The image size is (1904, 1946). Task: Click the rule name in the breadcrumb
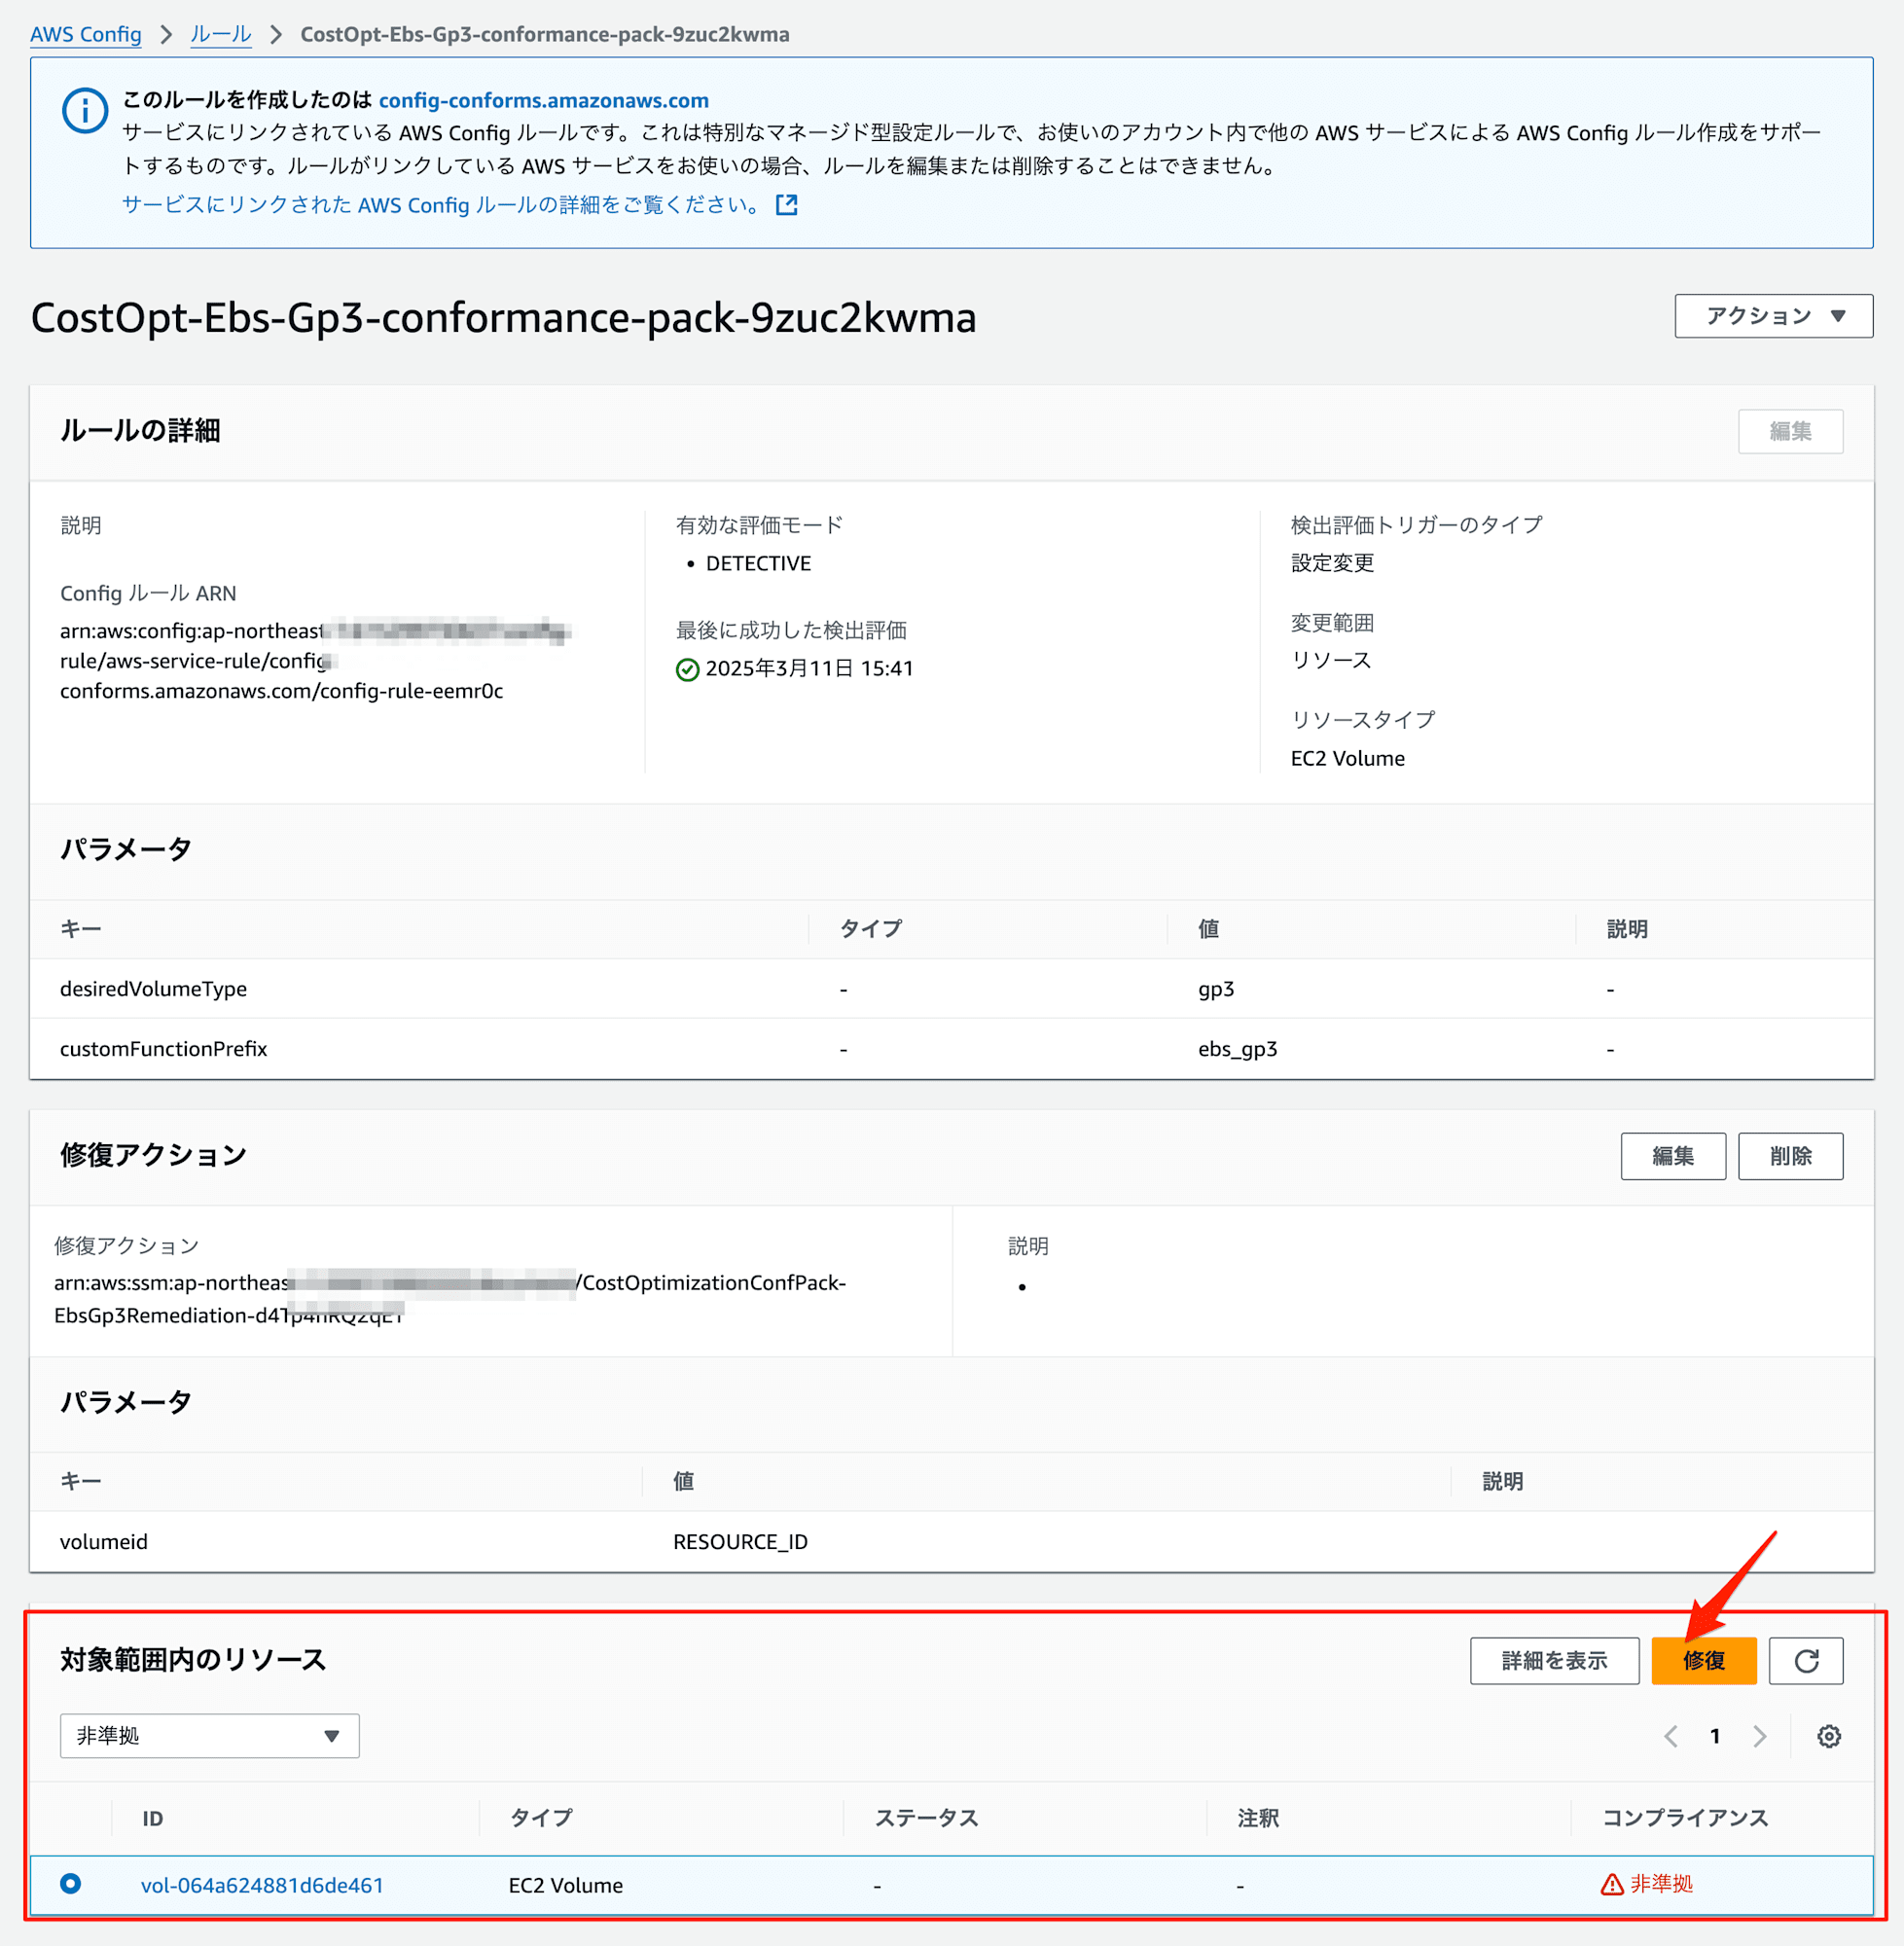tap(545, 34)
